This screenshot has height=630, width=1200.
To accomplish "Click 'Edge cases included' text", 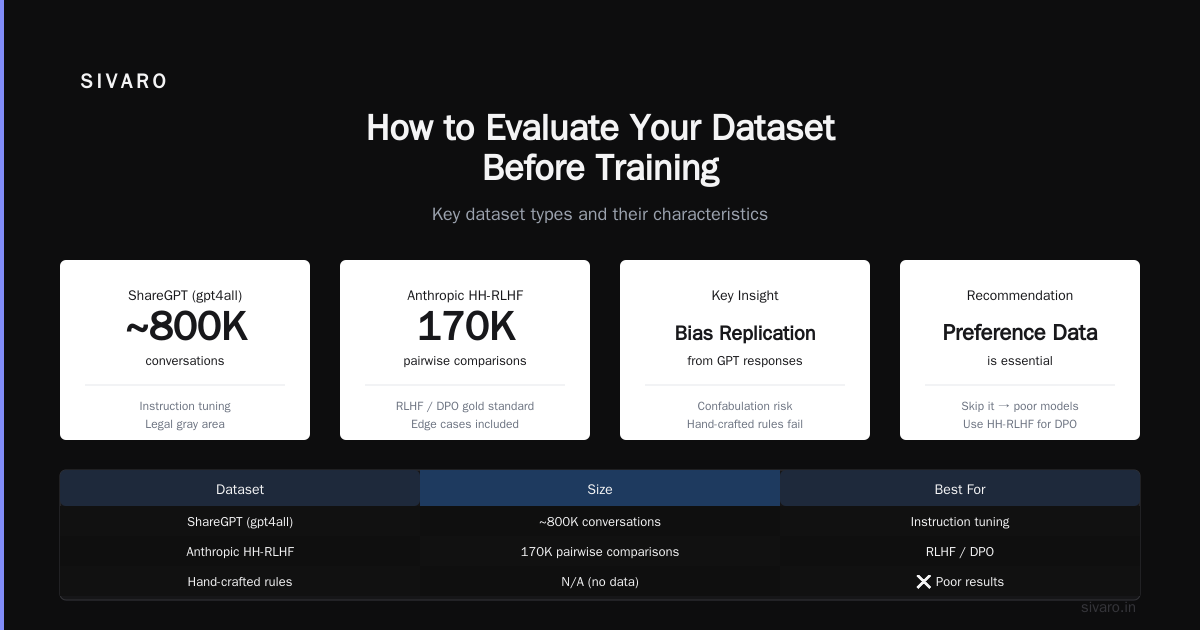I will pos(465,424).
